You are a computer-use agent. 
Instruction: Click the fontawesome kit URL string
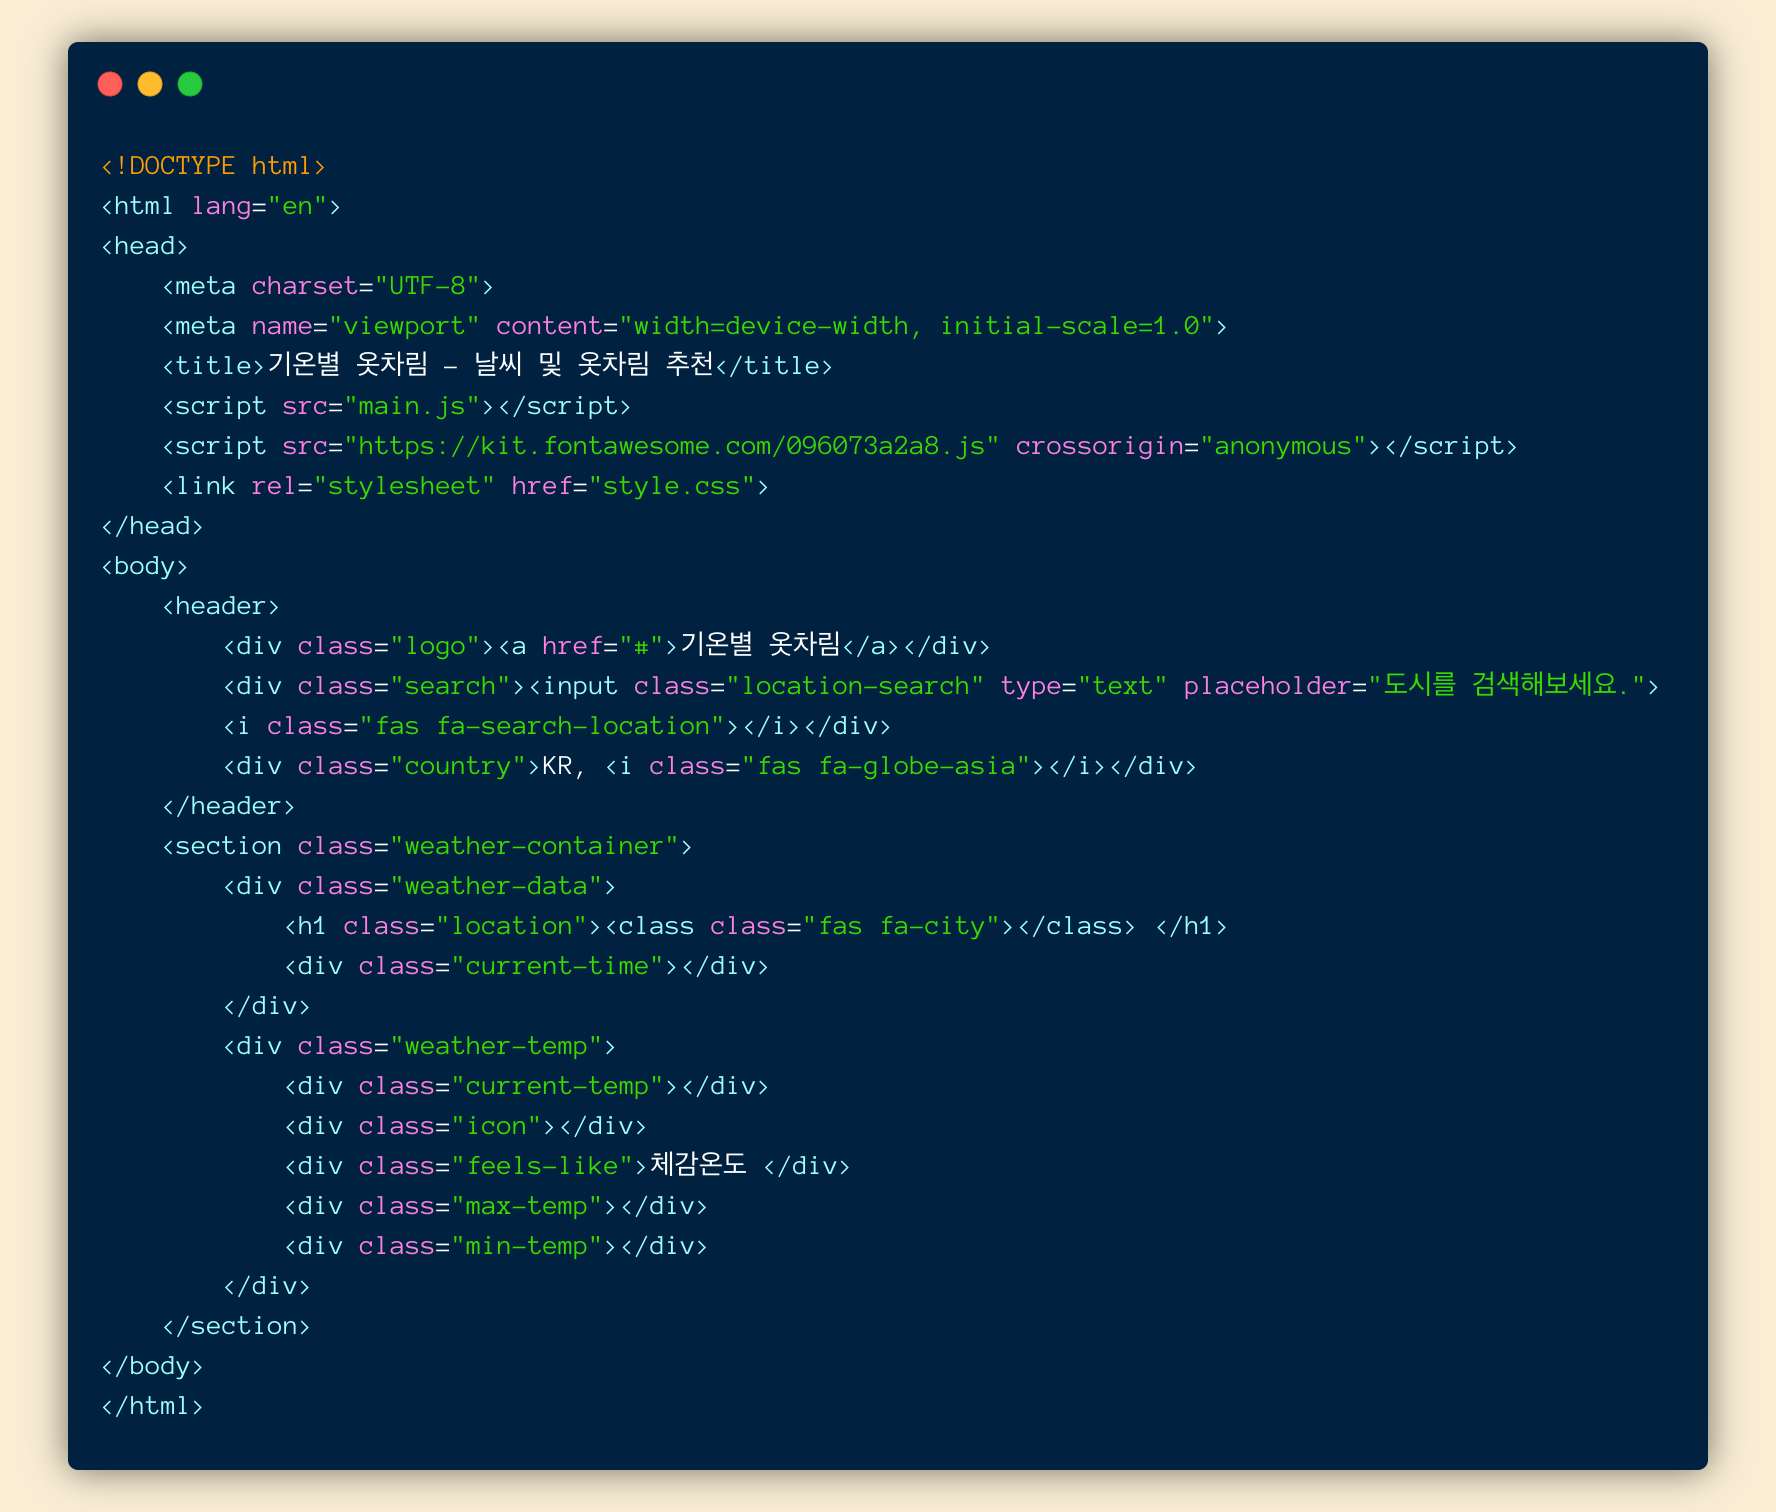[x=672, y=446]
